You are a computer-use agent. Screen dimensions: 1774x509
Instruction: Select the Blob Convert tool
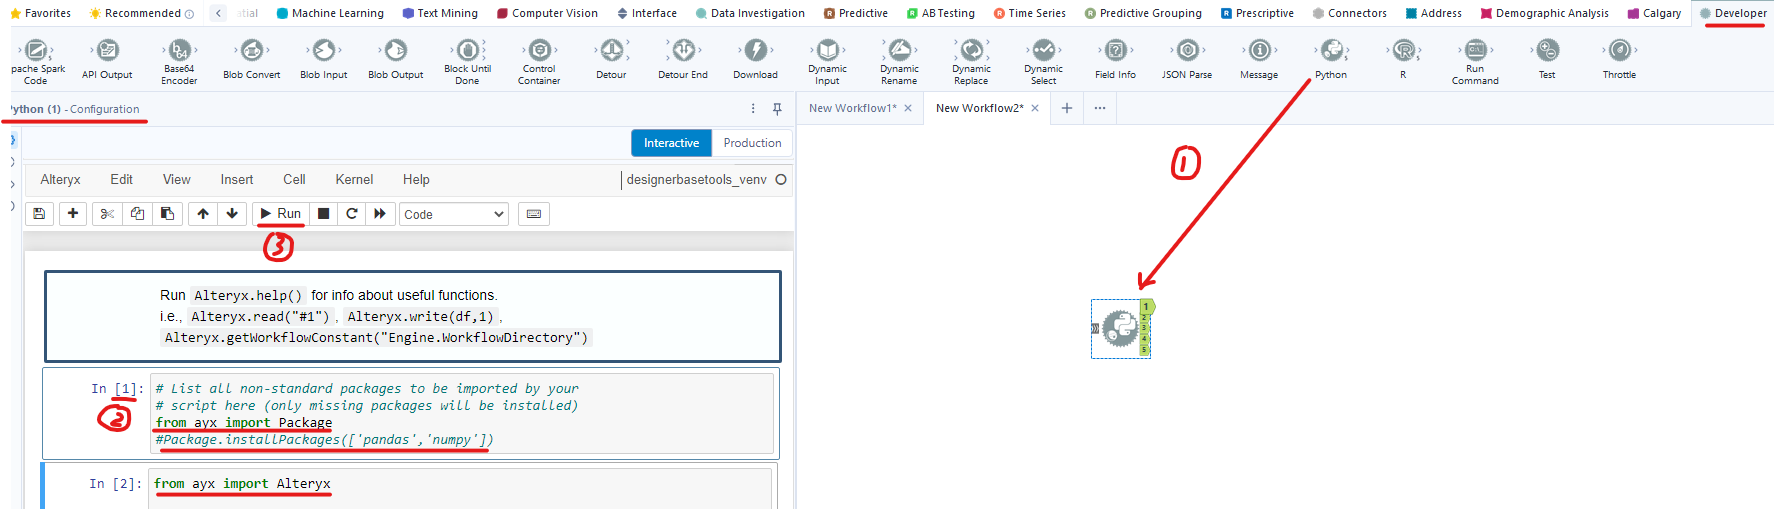click(252, 59)
